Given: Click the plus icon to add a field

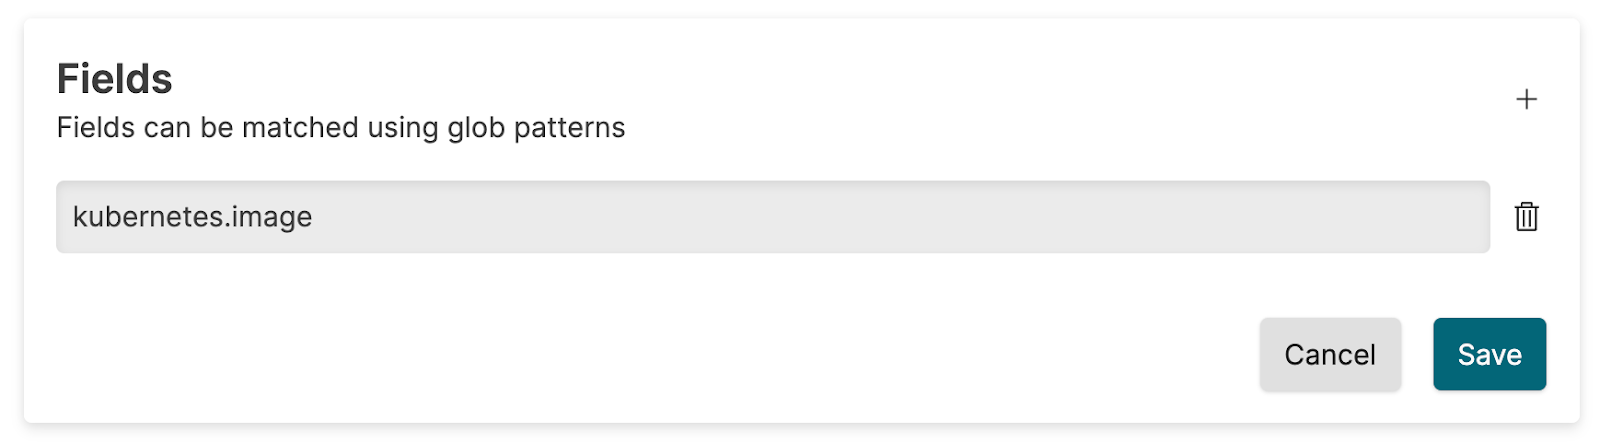Looking at the screenshot, I should point(1526,99).
